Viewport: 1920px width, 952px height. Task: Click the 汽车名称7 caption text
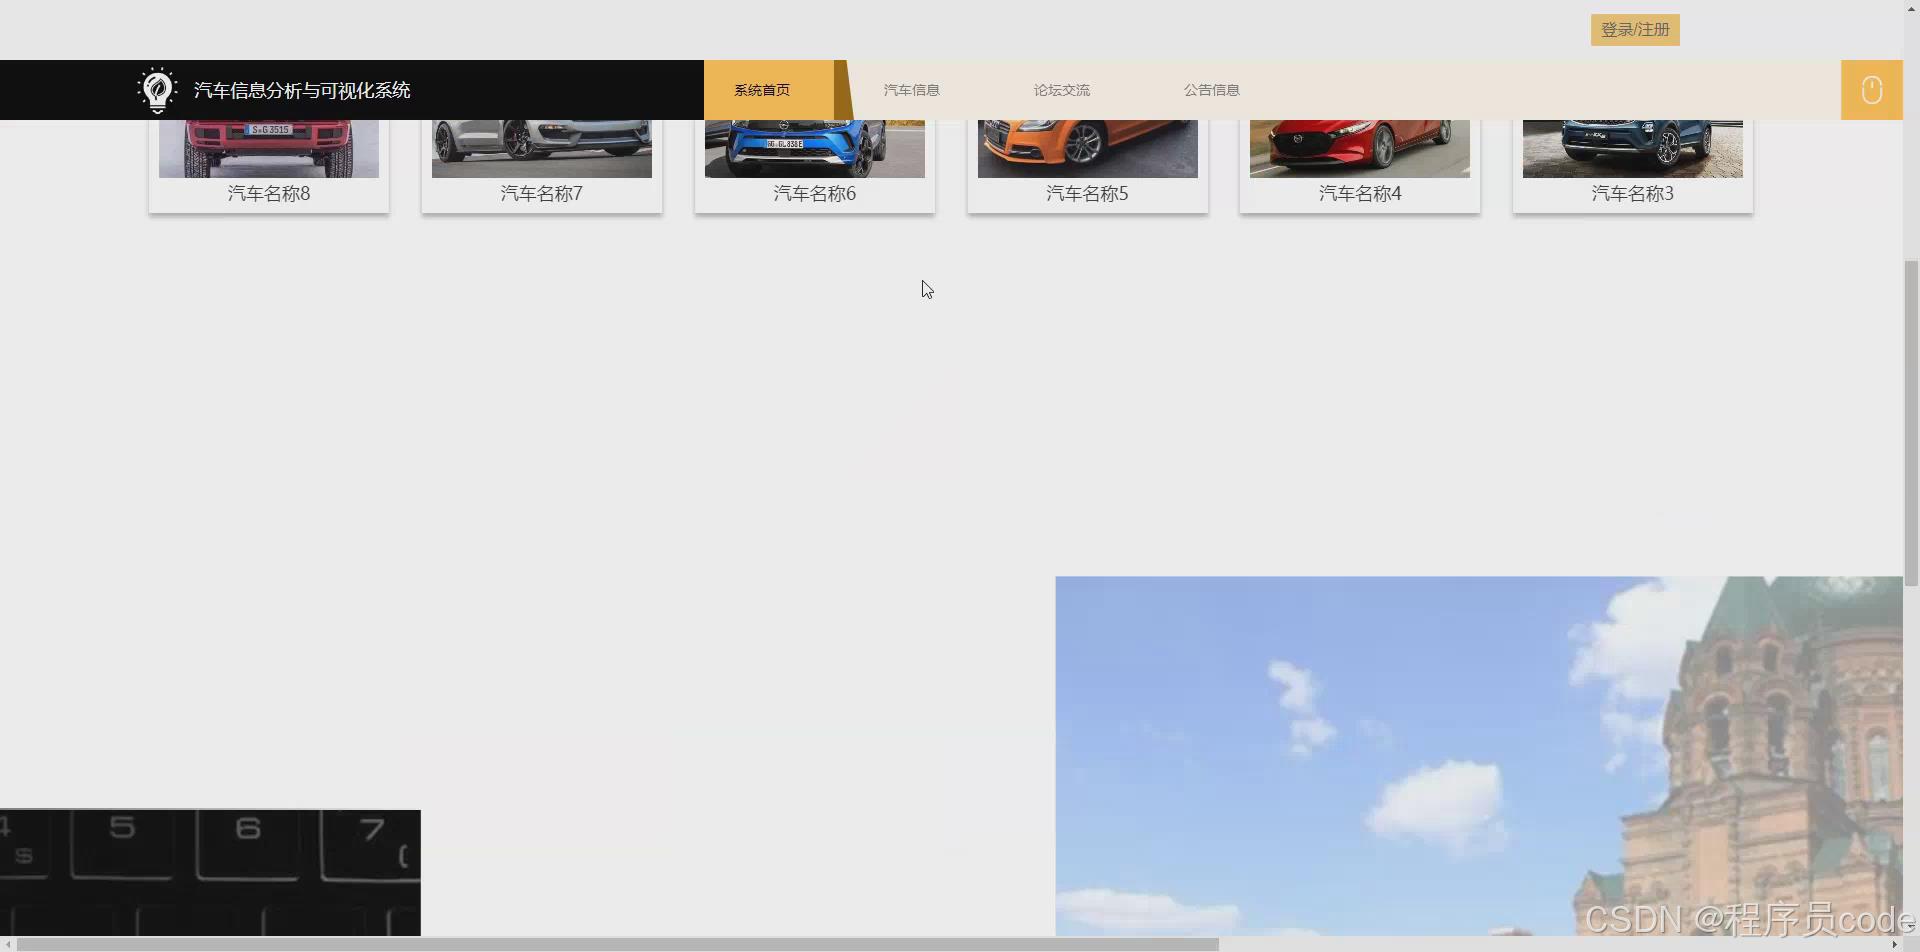pos(542,194)
